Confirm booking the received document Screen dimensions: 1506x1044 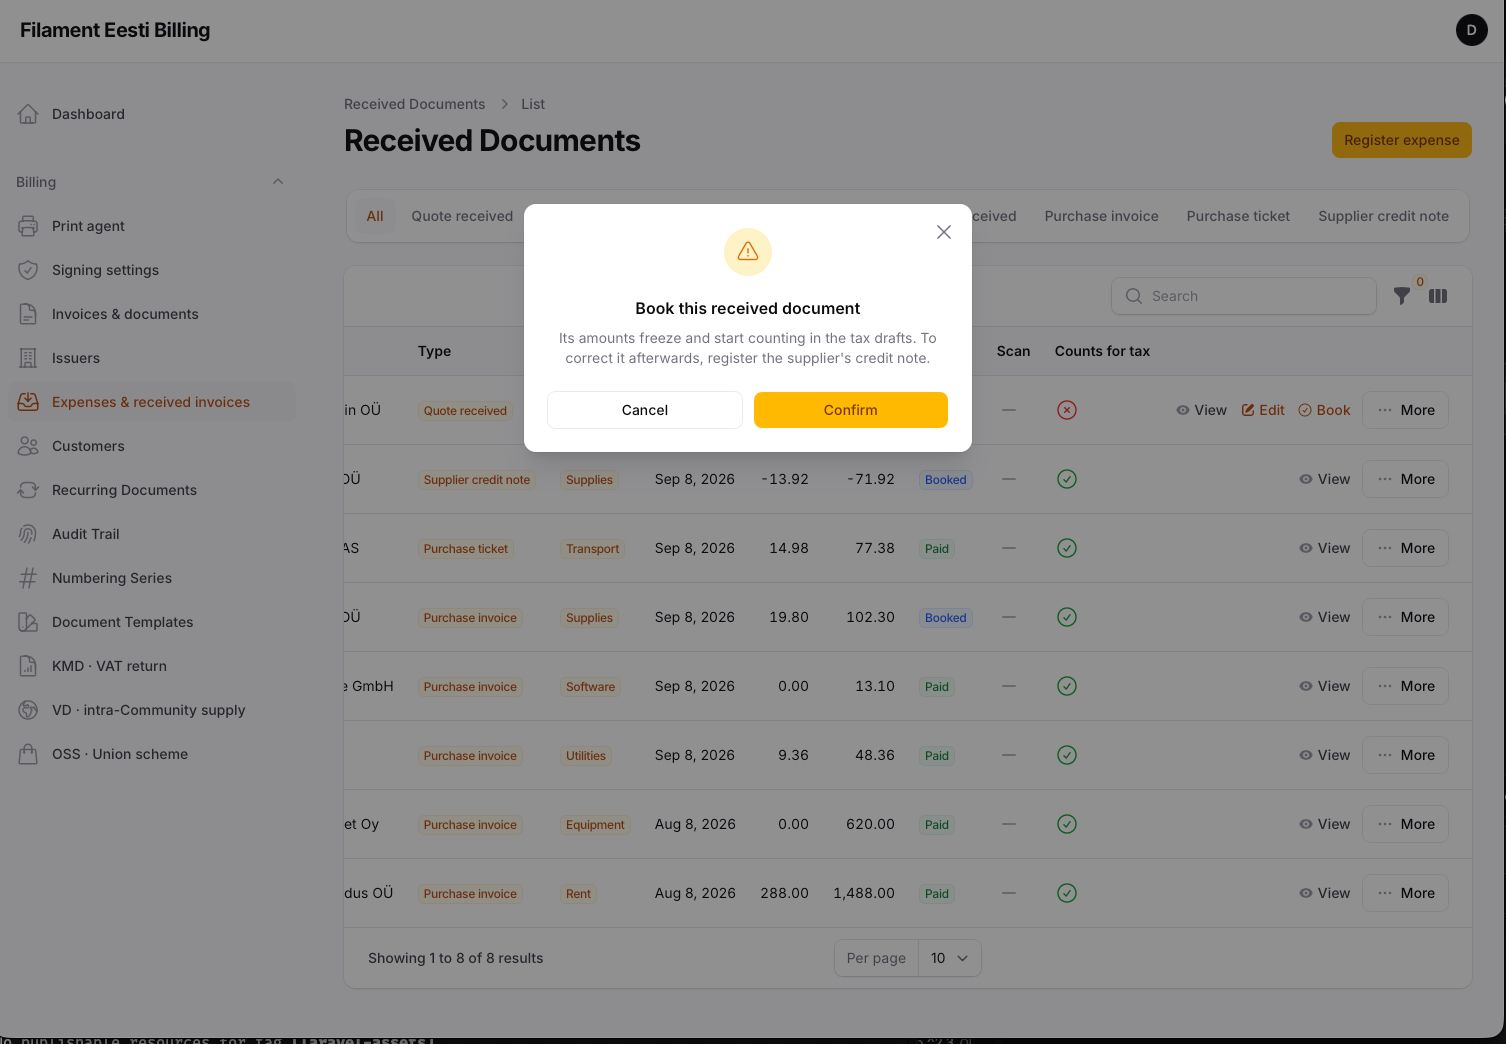pyautogui.click(x=850, y=410)
